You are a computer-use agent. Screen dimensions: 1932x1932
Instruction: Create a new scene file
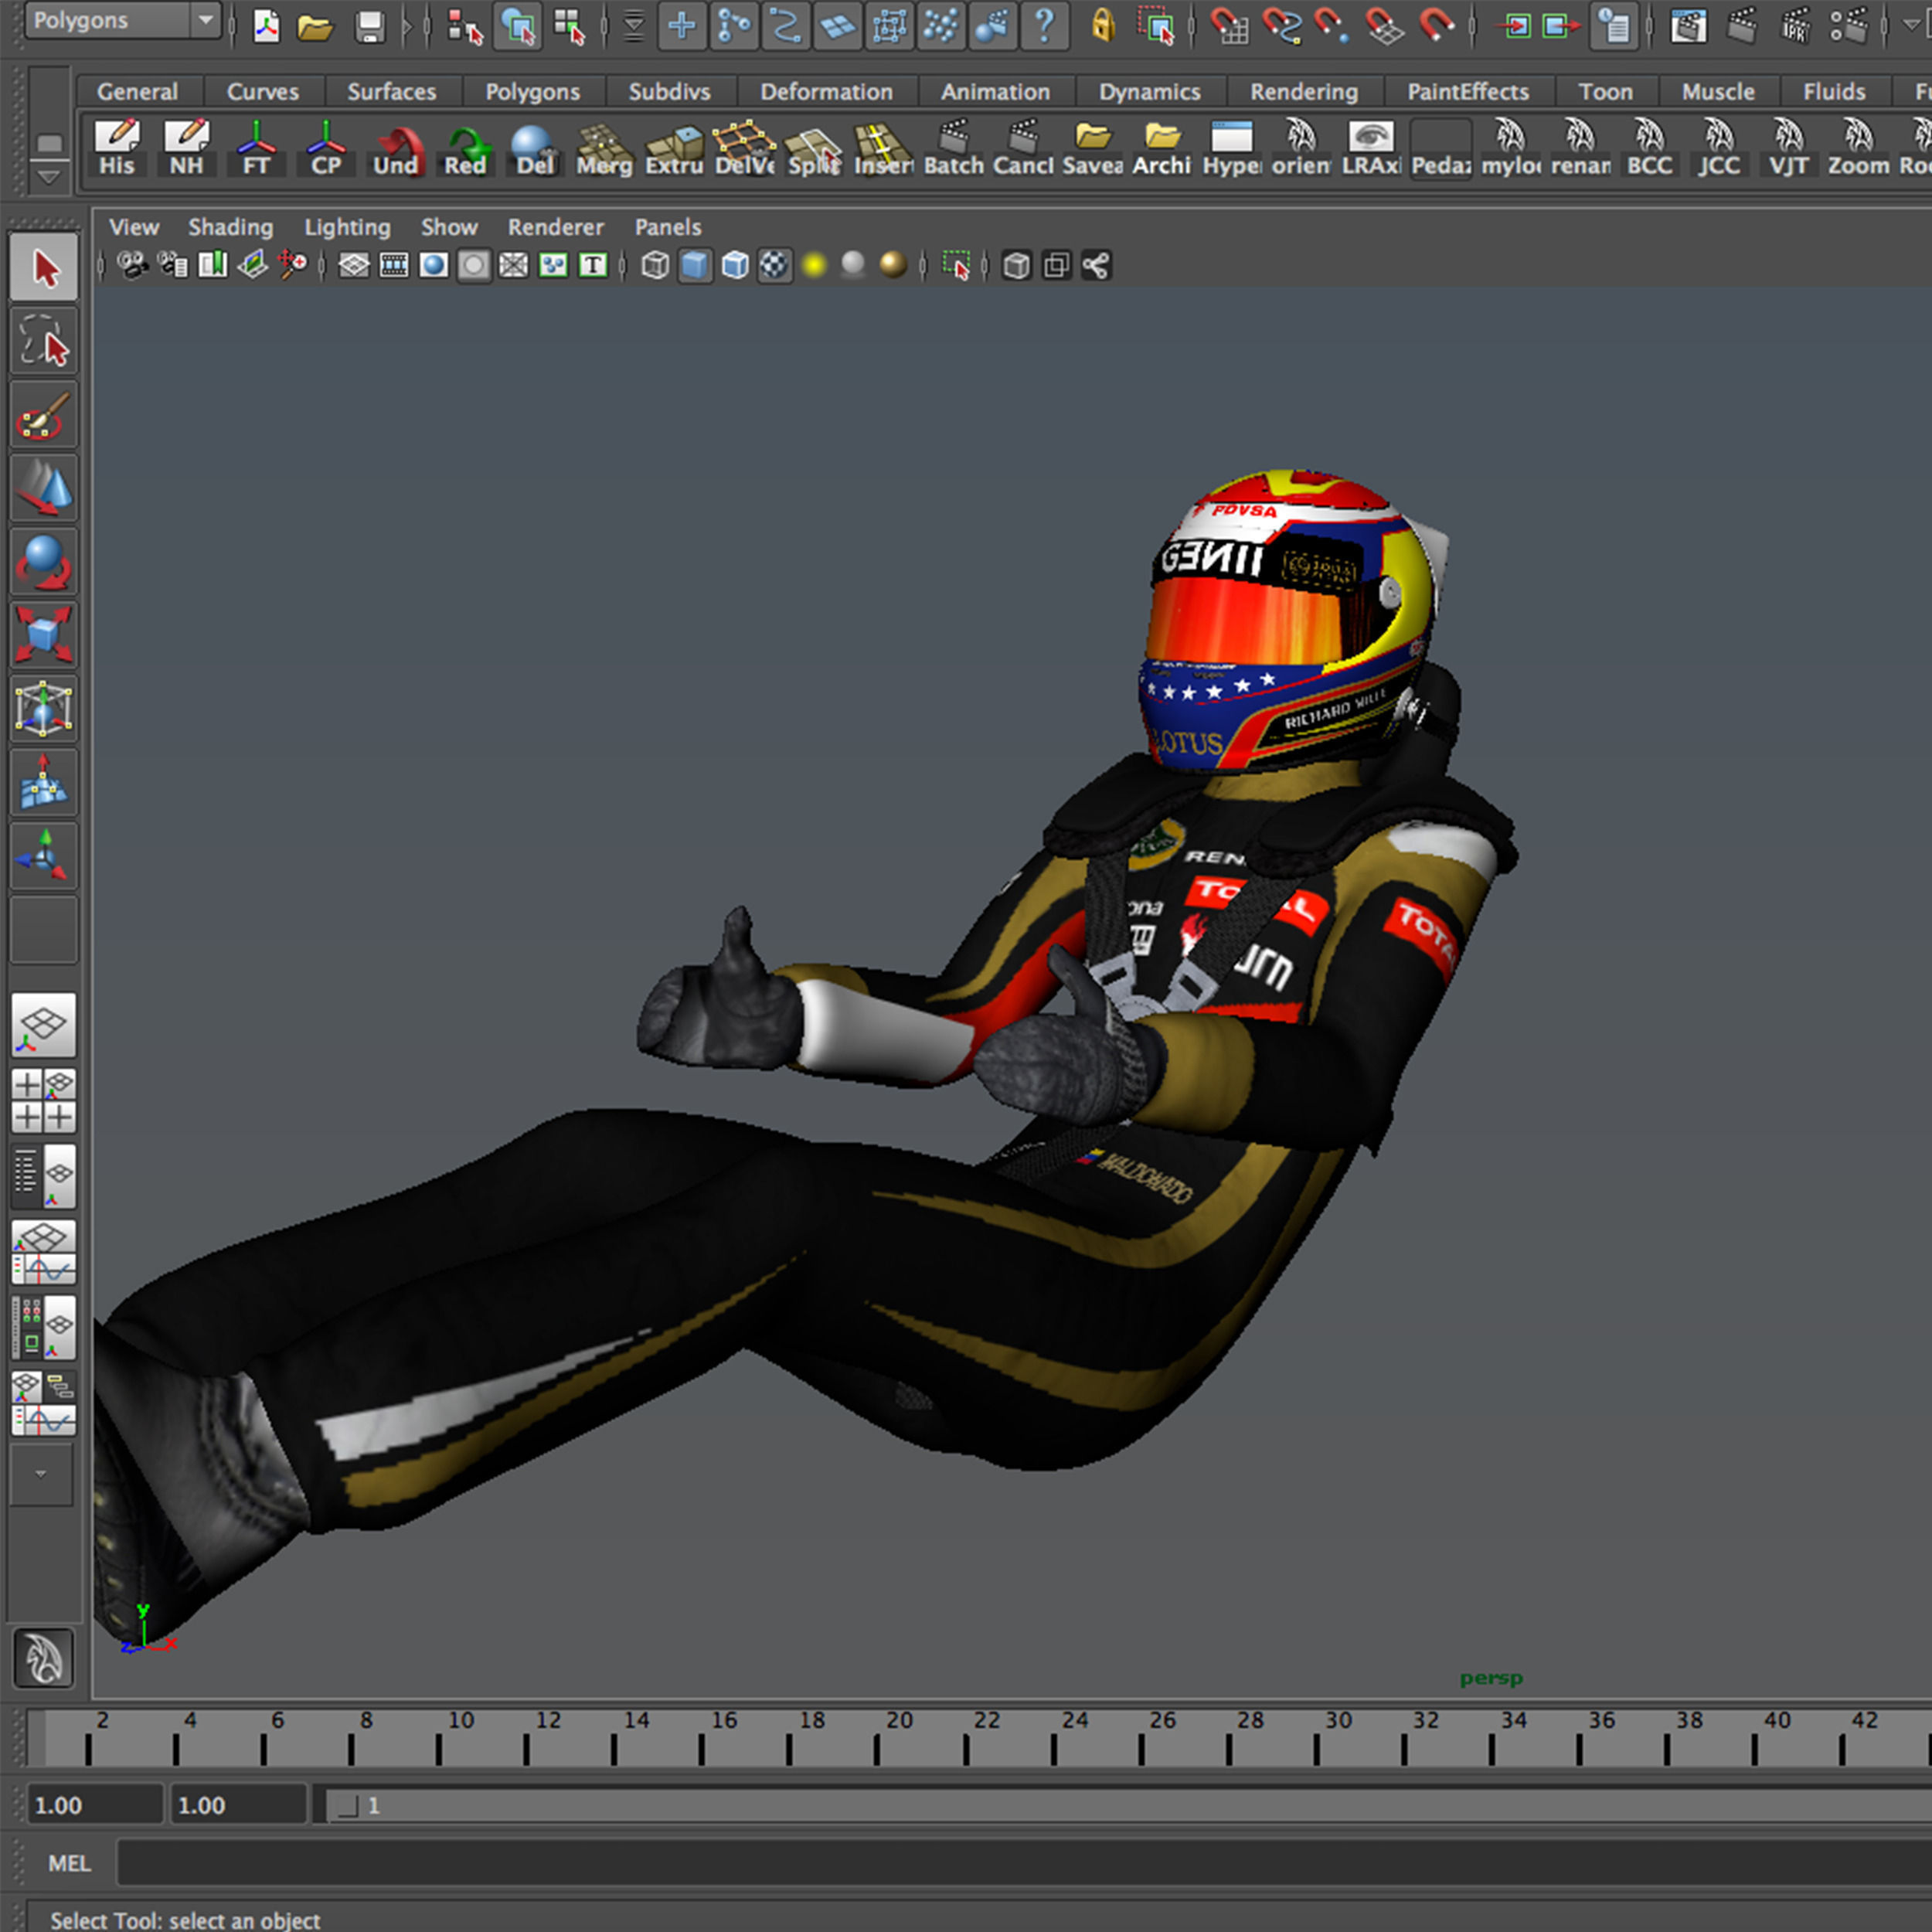pos(266,26)
